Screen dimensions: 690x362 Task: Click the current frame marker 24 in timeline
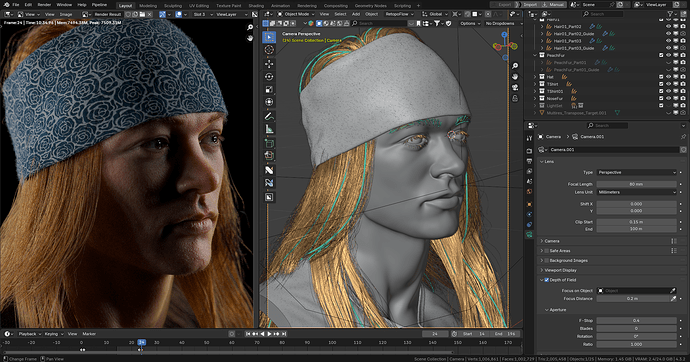point(141,342)
